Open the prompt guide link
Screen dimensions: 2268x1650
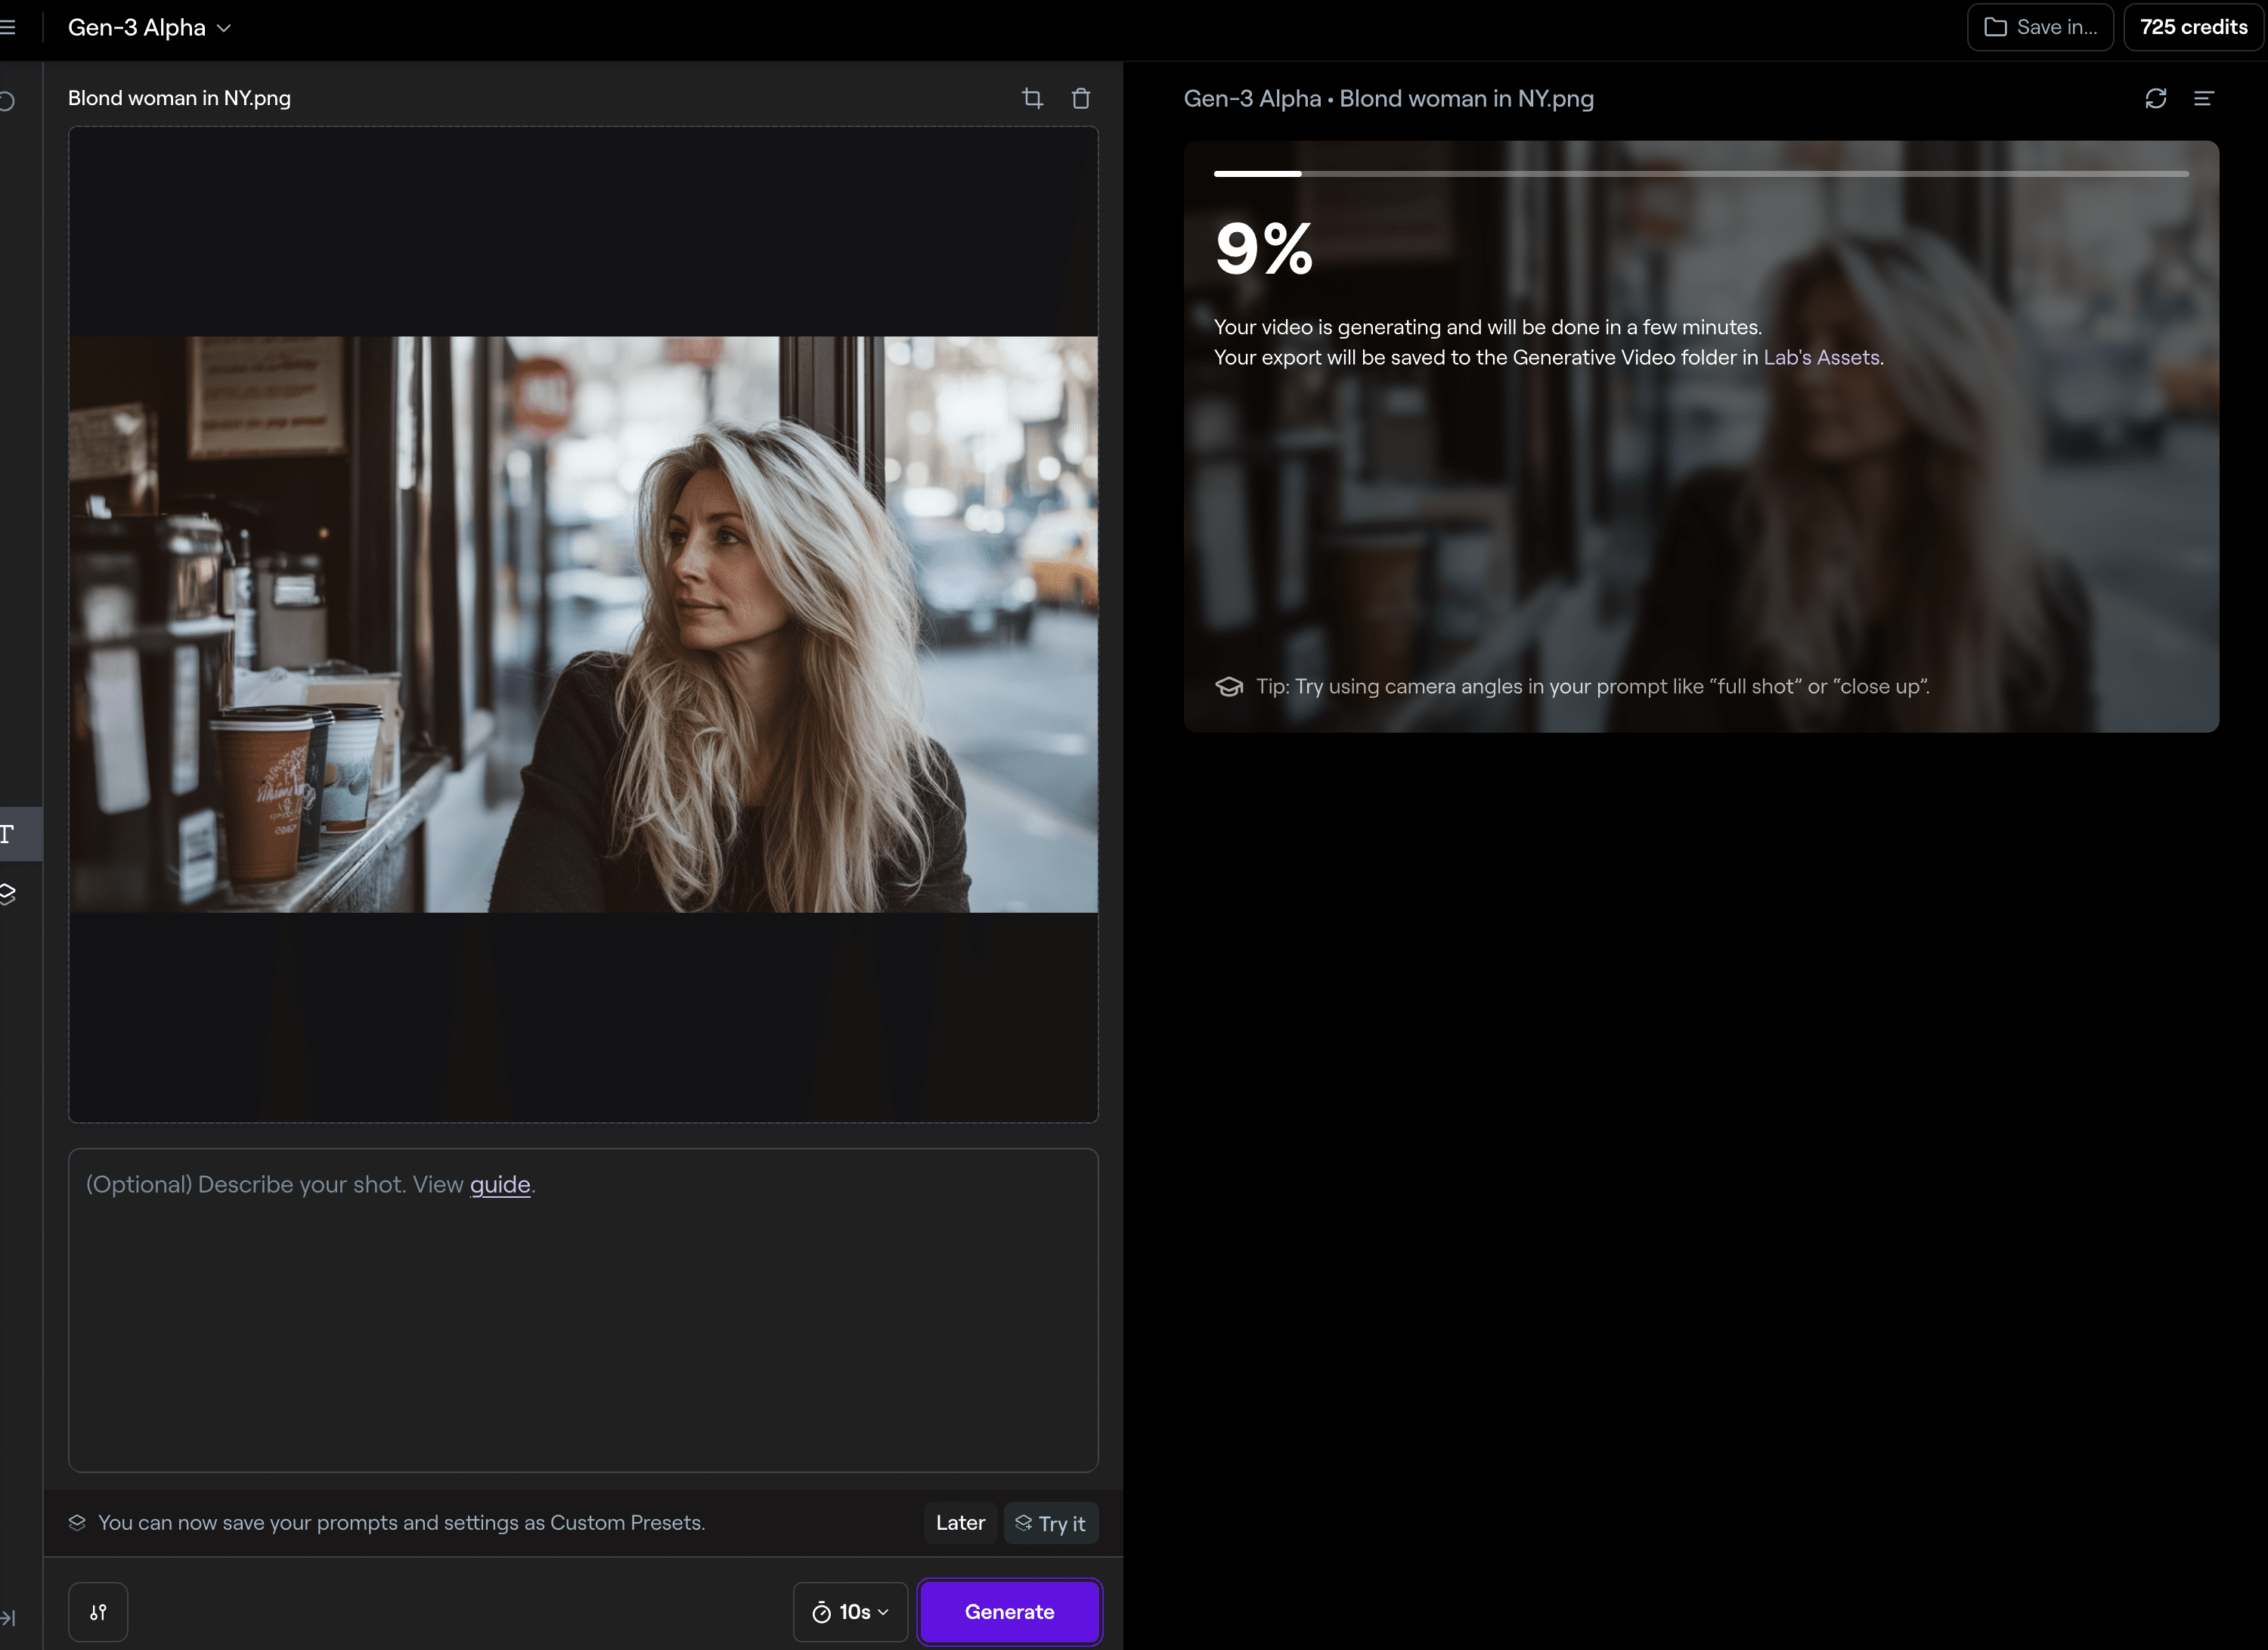(500, 1184)
